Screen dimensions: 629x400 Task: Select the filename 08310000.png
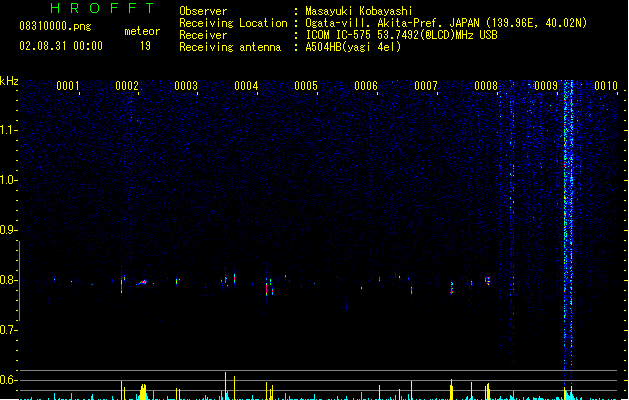(x=55, y=26)
